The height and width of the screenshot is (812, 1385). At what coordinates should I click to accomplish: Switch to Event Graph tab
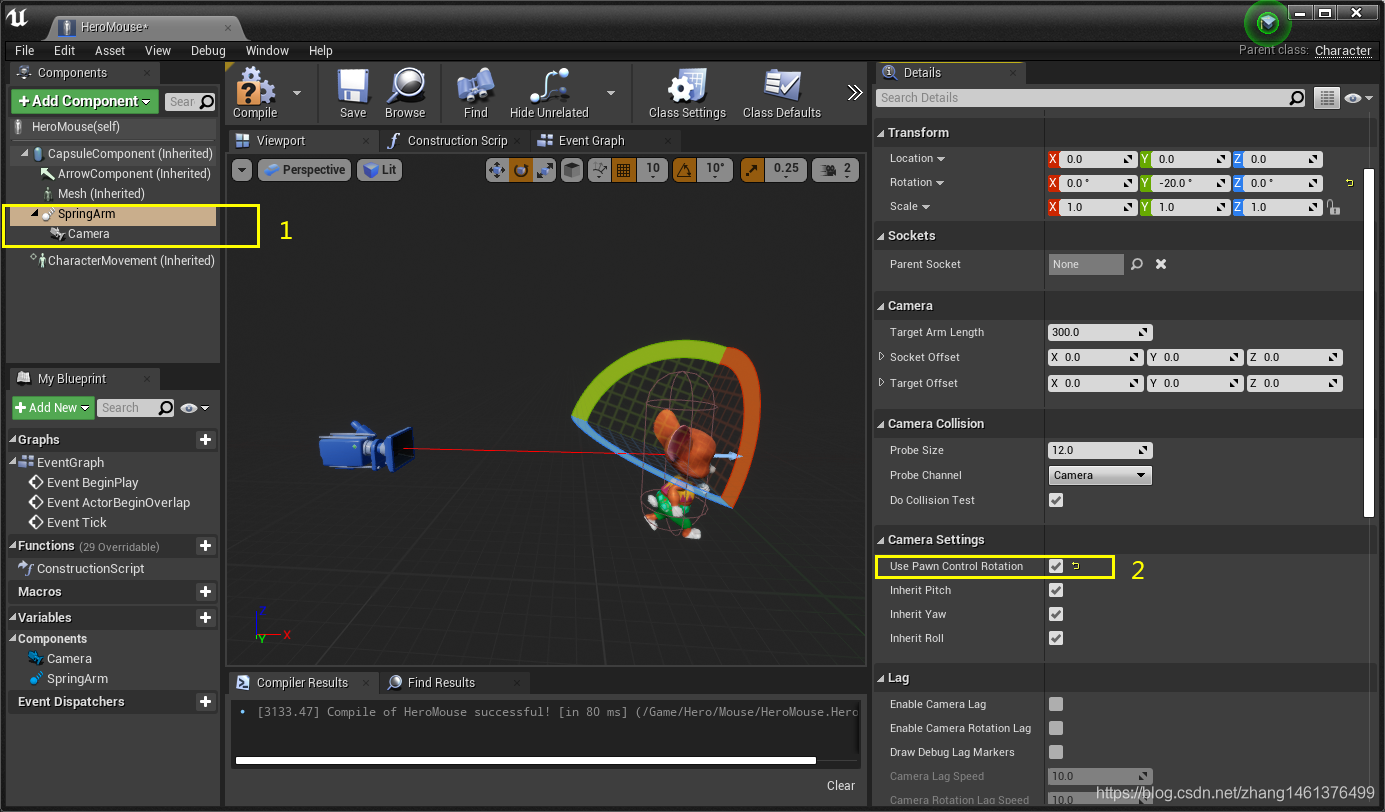[591, 141]
